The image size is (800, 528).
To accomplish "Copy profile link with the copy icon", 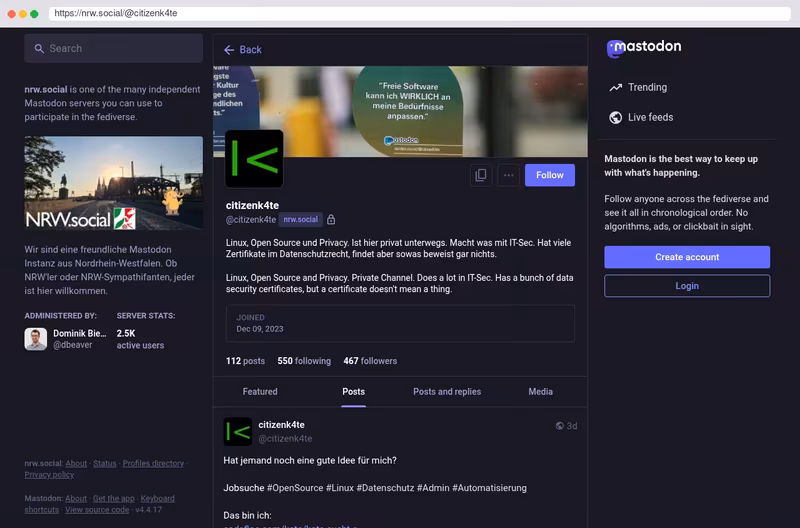I will point(481,175).
